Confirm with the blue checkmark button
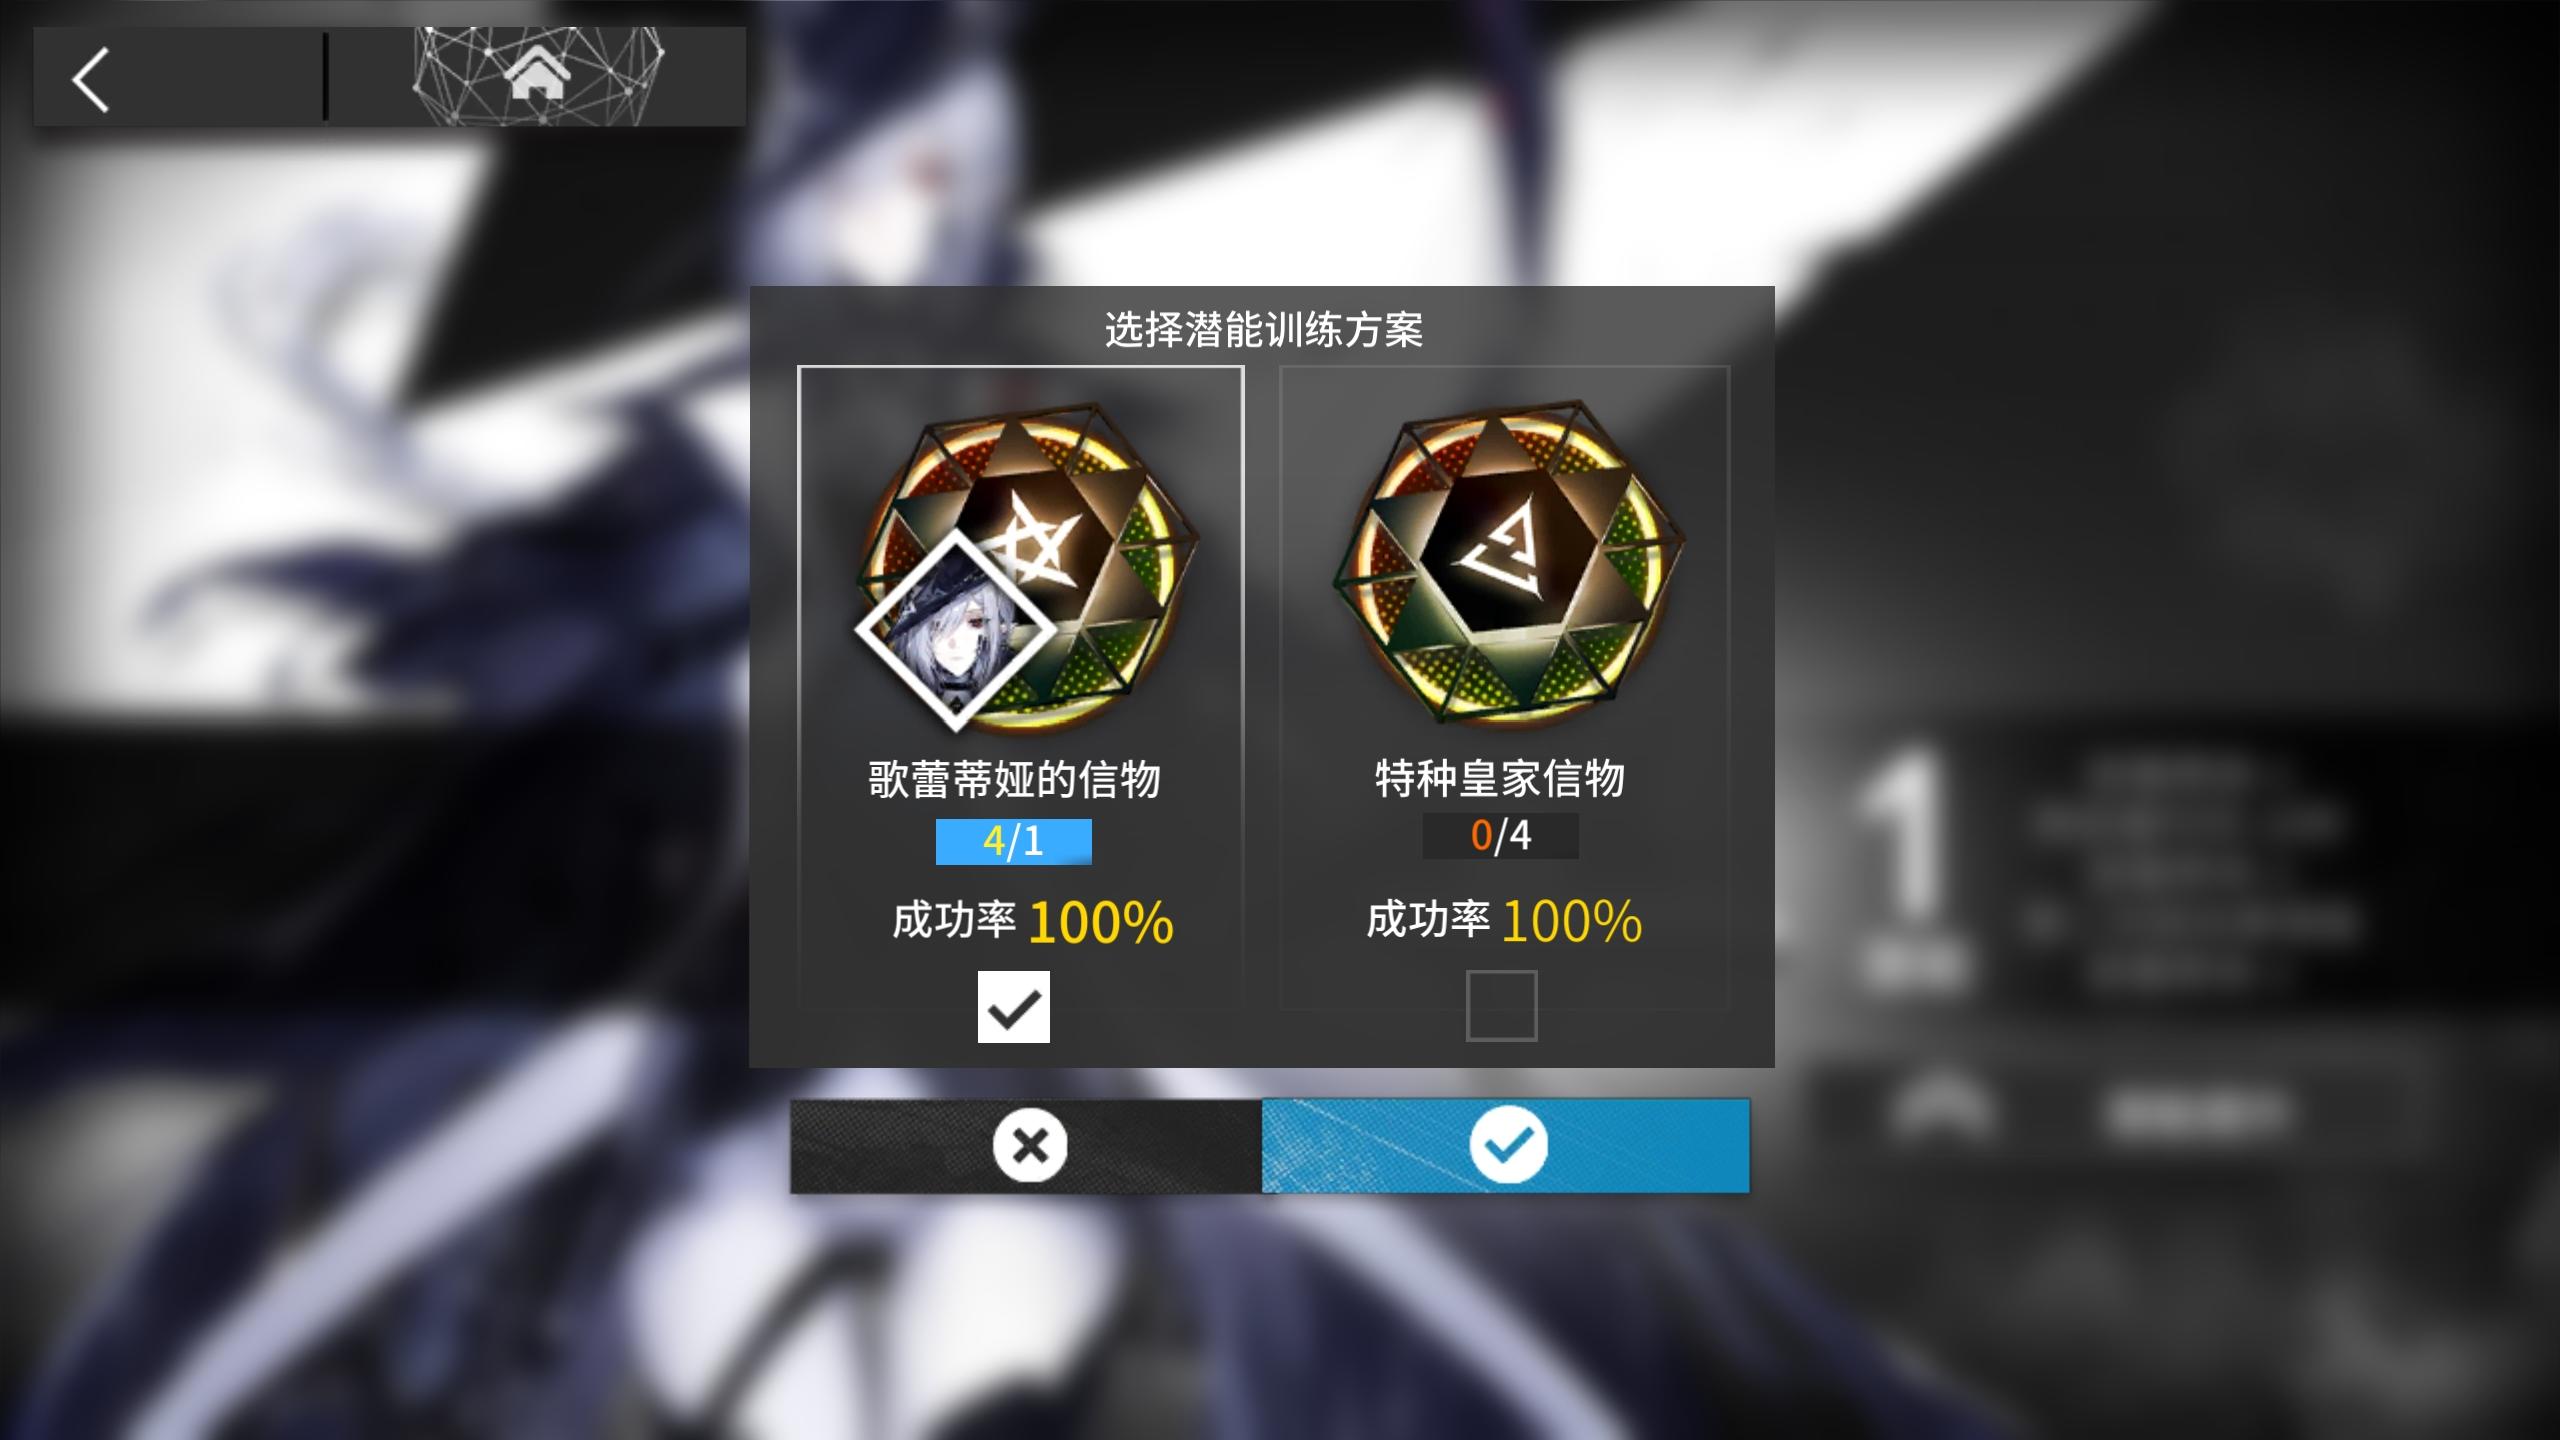Image resolution: width=2560 pixels, height=1440 pixels. (x=1506, y=1145)
